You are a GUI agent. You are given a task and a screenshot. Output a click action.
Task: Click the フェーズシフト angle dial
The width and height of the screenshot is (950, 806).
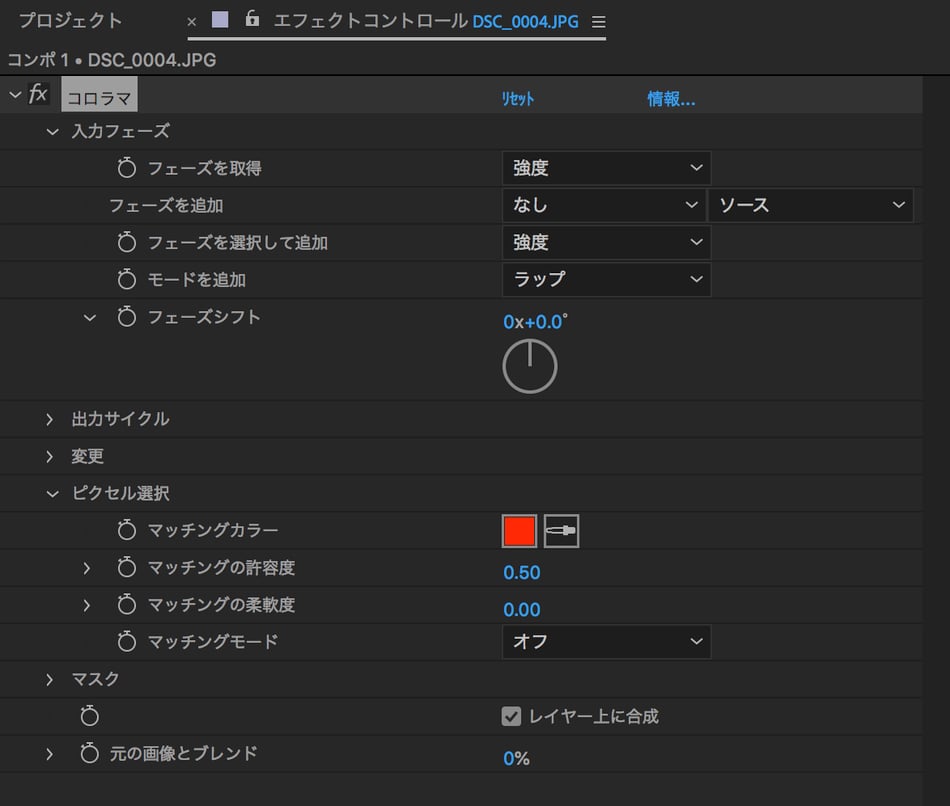(x=529, y=367)
